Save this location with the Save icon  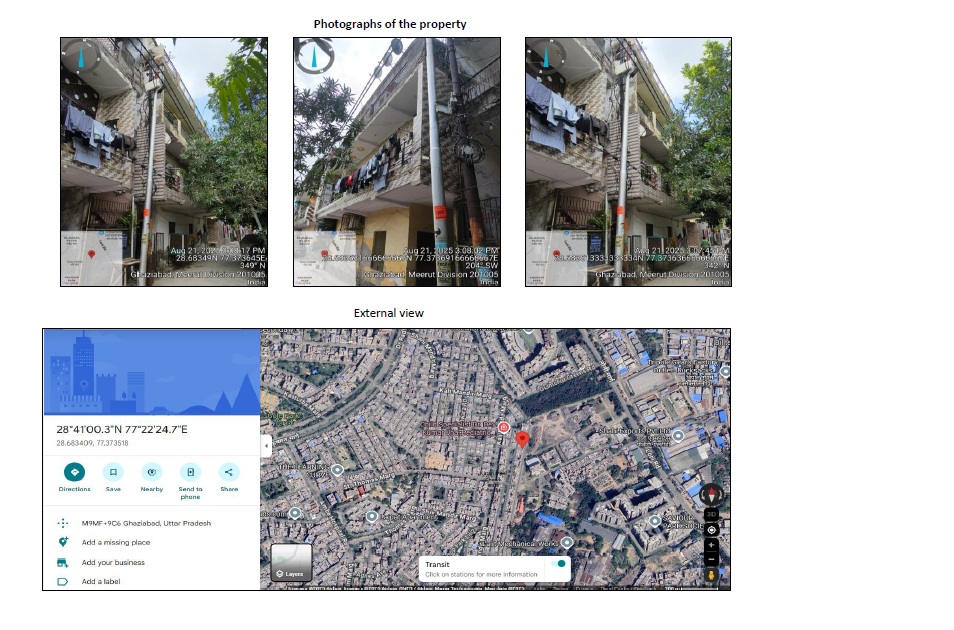tap(113, 472)
